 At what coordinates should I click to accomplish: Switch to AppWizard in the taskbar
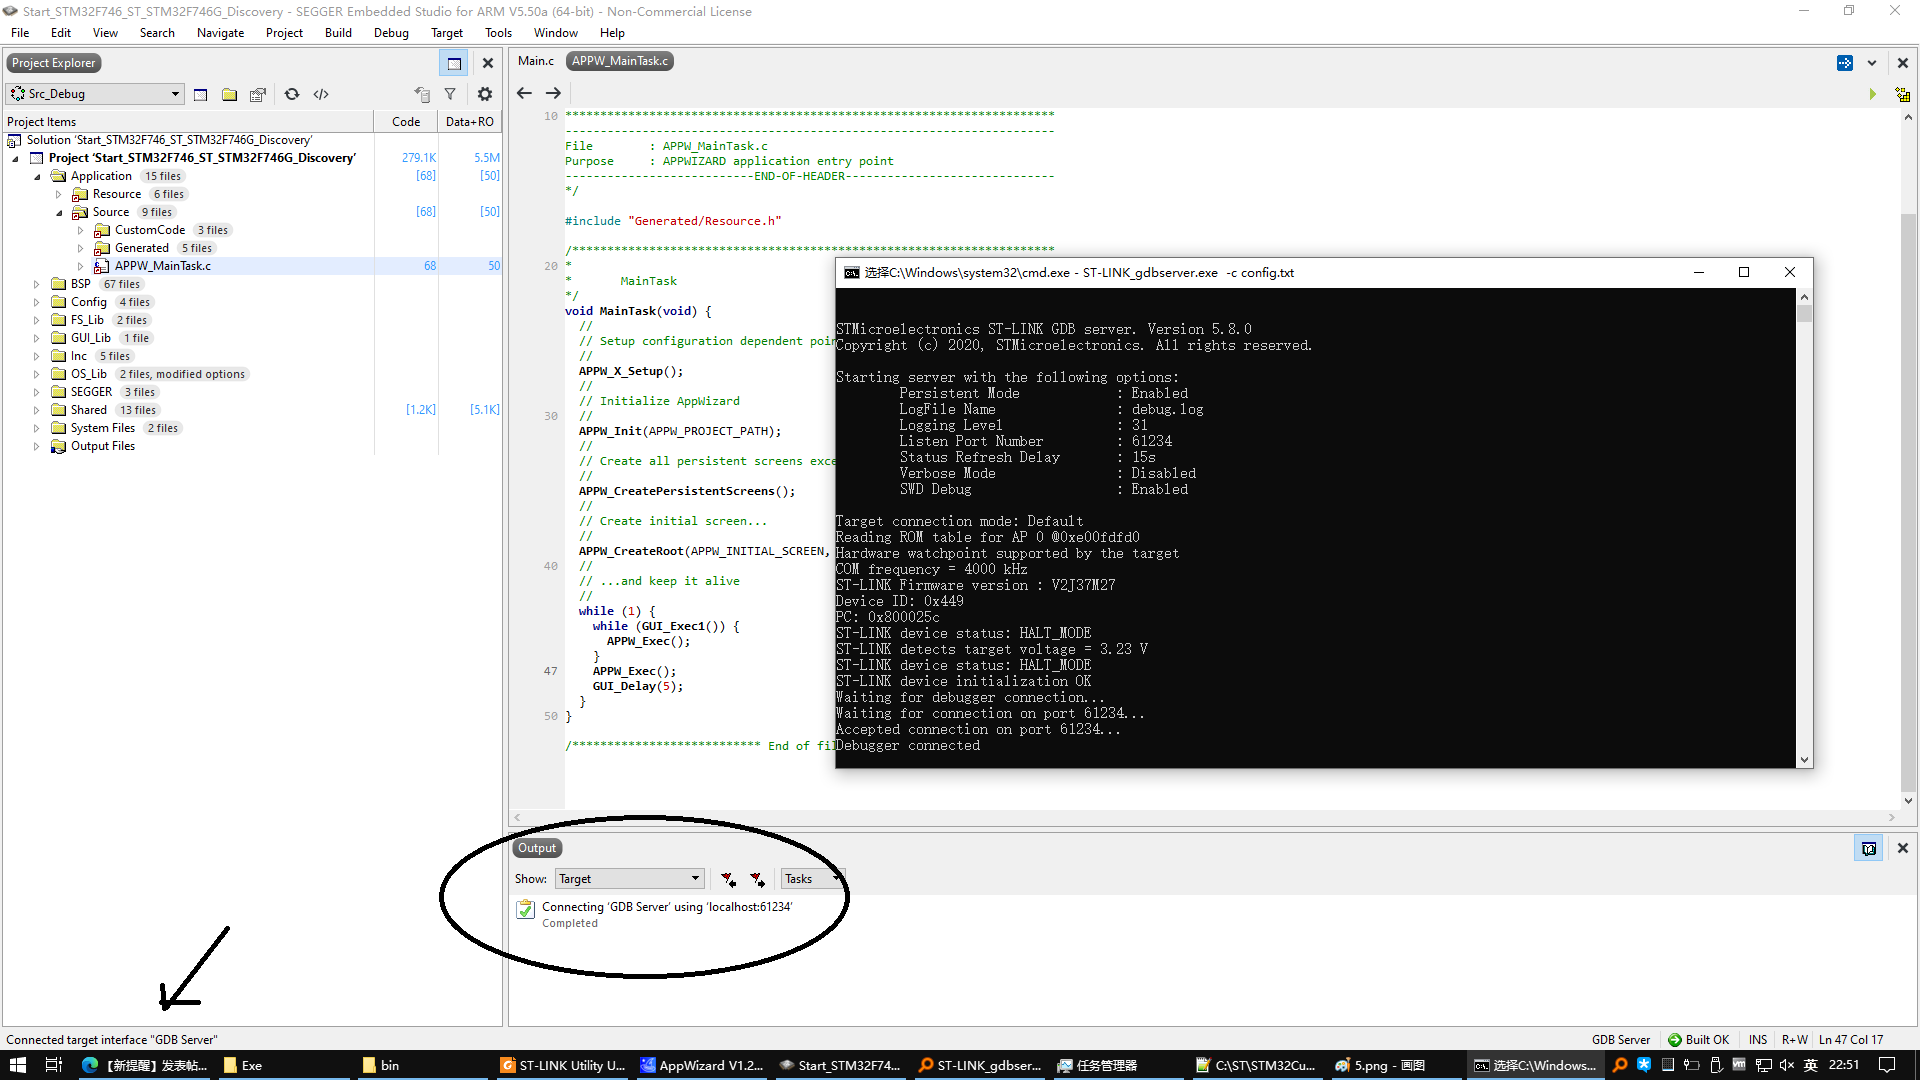point(702,1065)
